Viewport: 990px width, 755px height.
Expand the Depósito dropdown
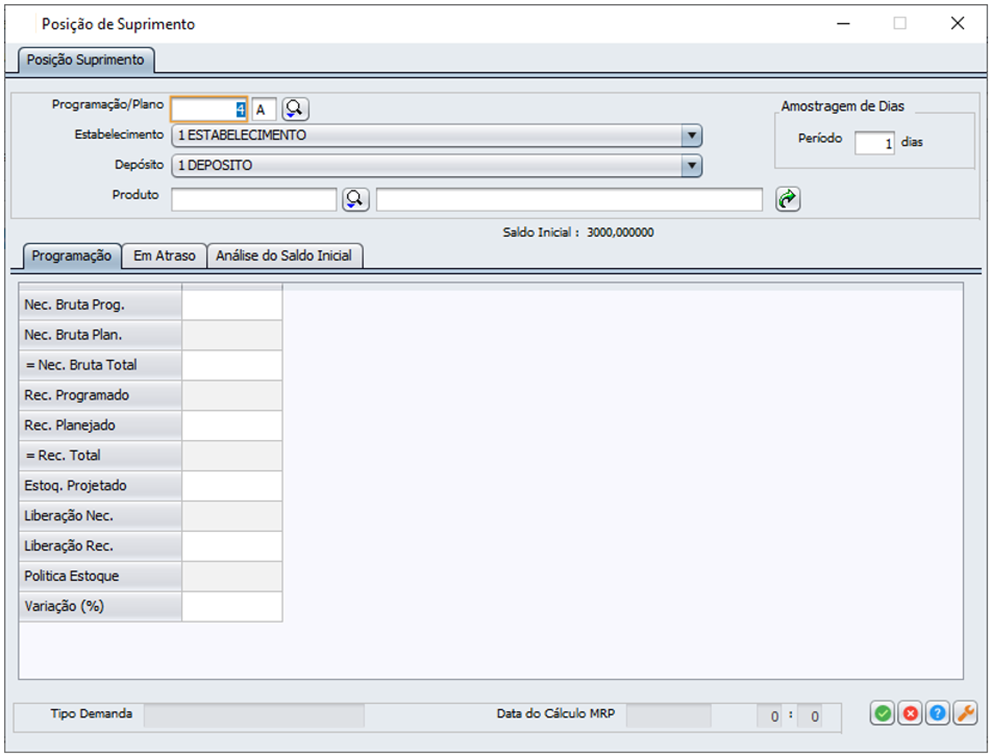point(690,166)
